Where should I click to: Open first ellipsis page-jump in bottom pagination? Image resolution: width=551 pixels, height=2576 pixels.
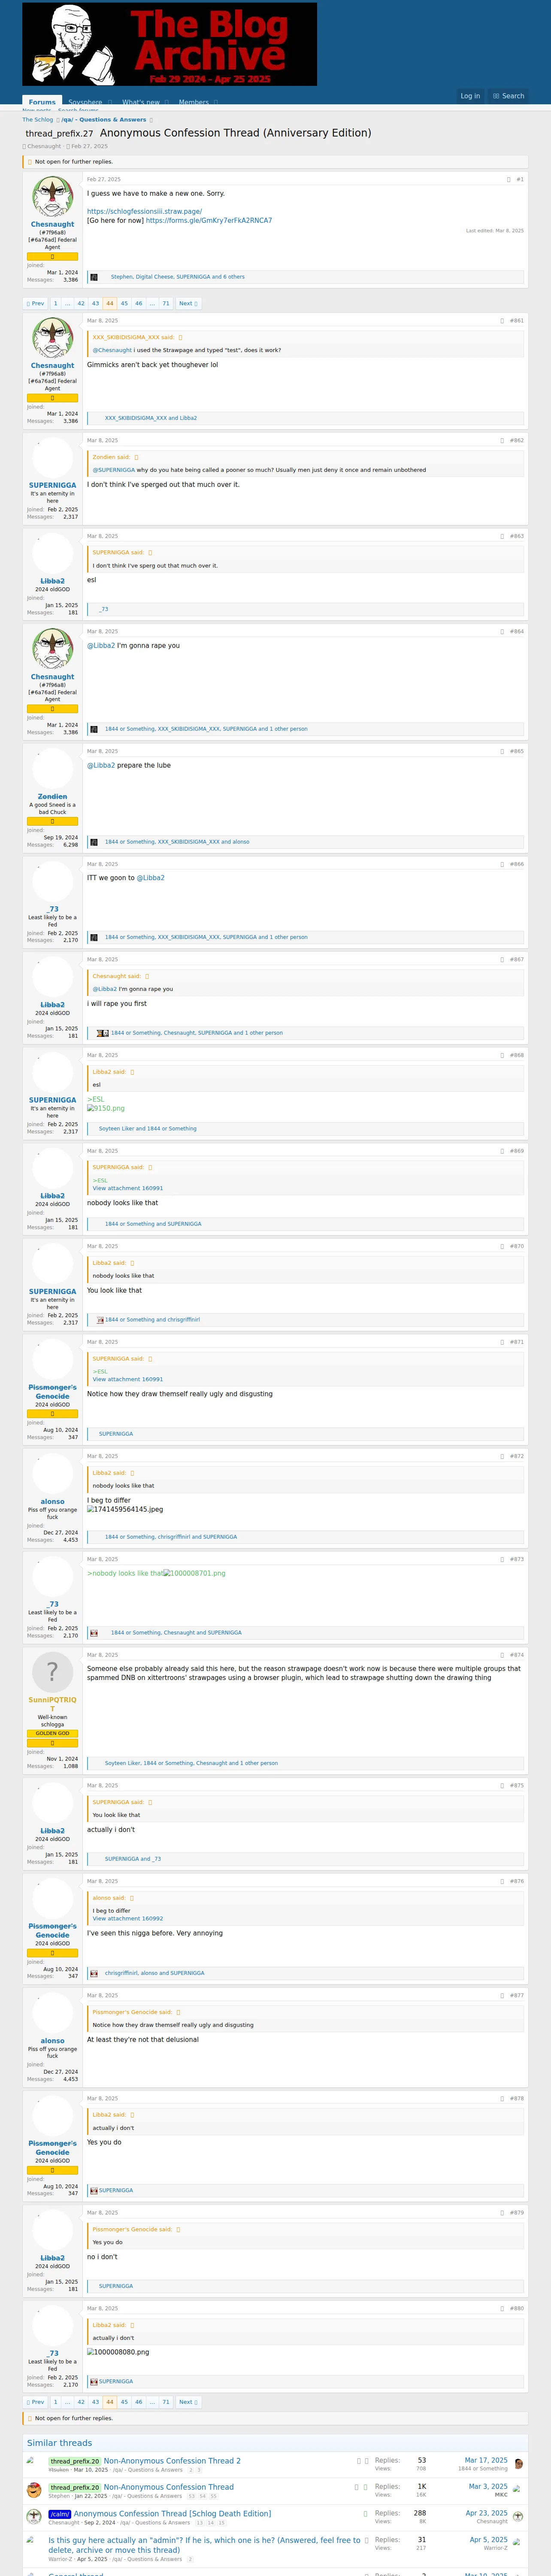click(67, 2402)
